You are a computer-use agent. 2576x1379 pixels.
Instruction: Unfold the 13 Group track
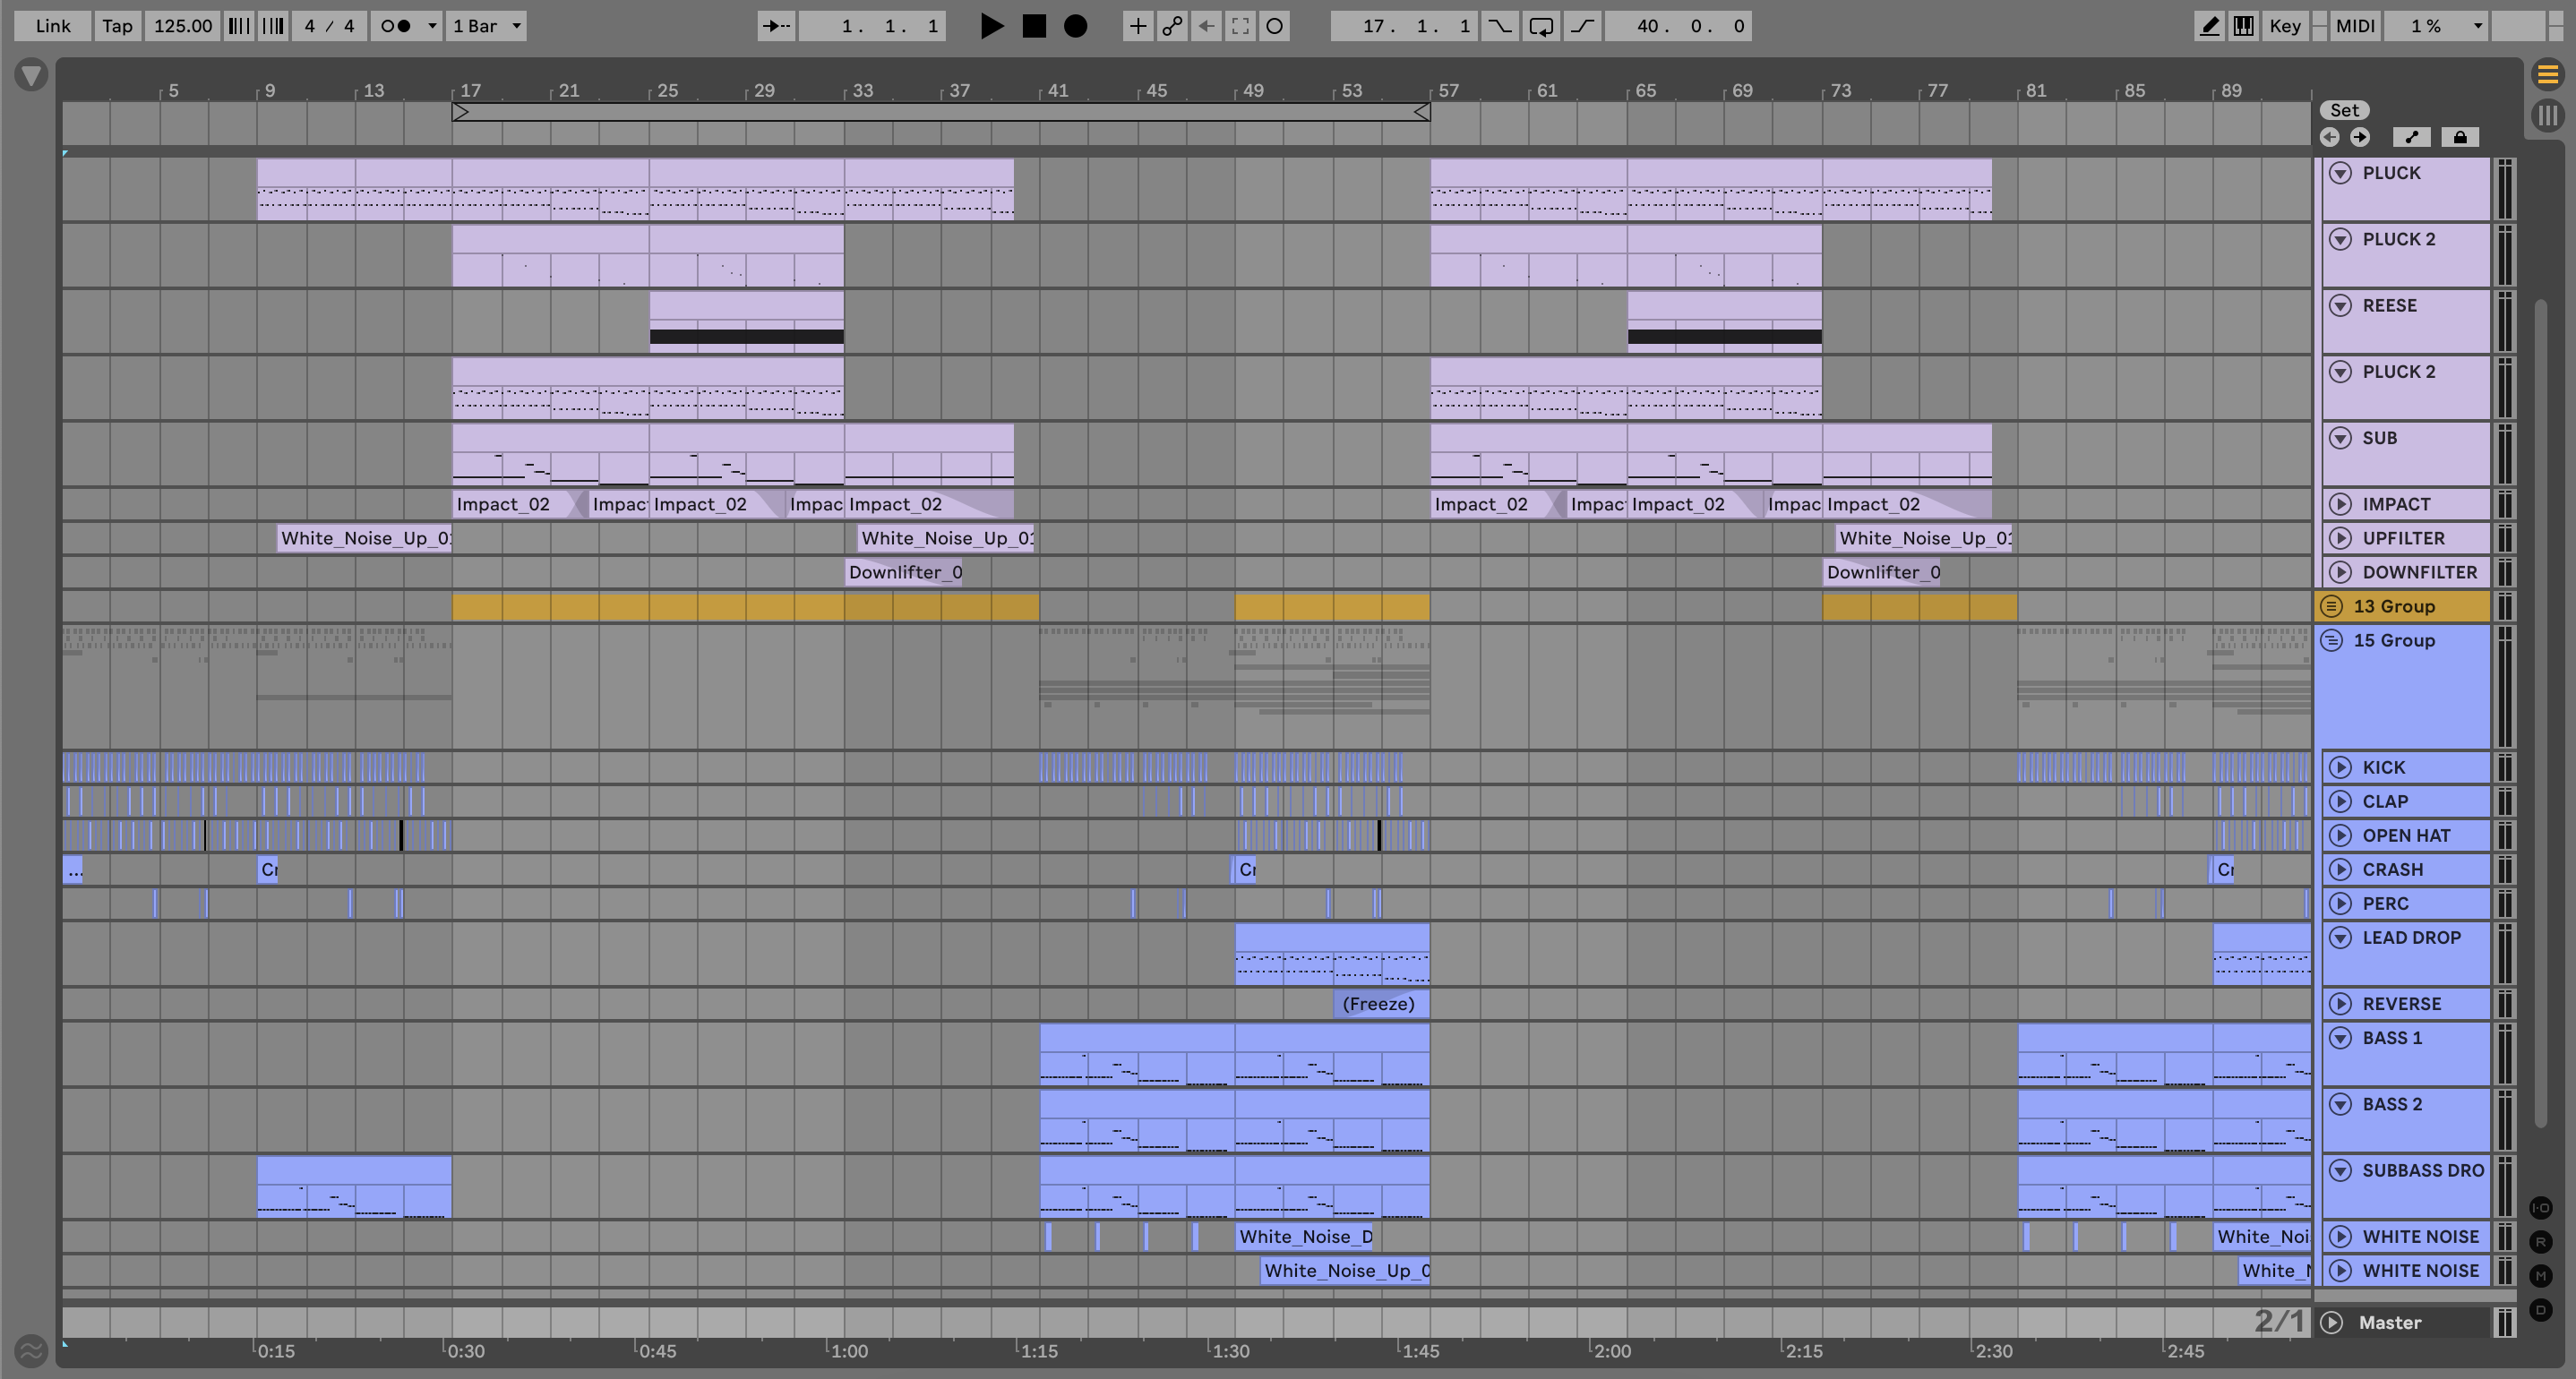coord(2331,606)
